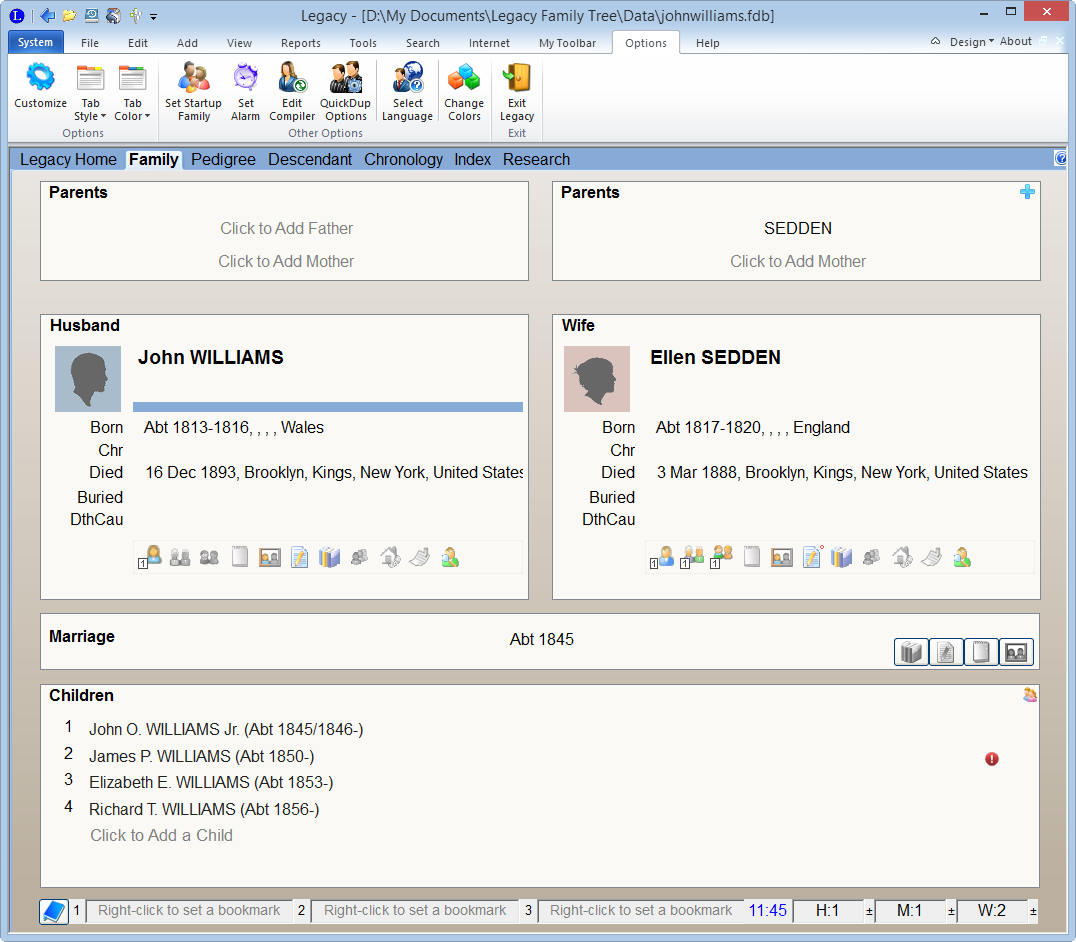Click the blue help icon at right of view tabs
1076x942 pixels.
pyautogui.click(x=1060, y=158)
